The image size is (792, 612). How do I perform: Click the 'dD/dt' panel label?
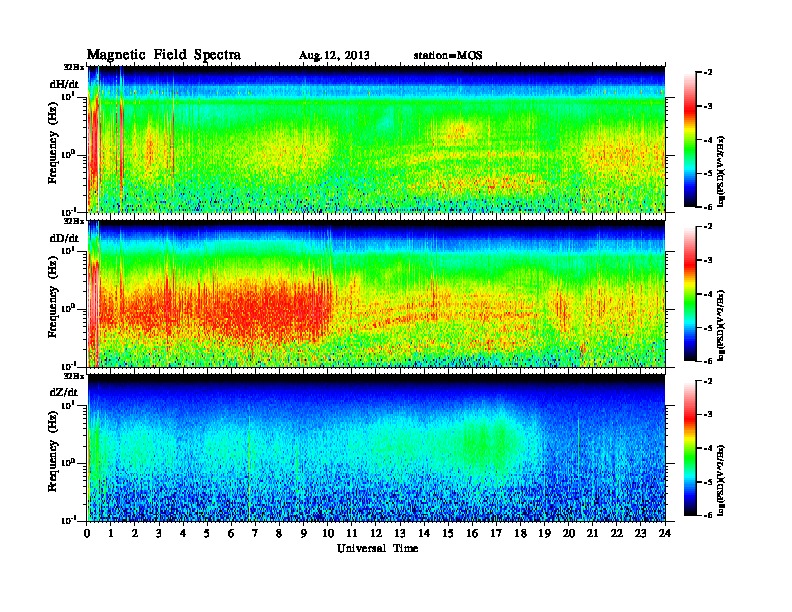(64, 238)
